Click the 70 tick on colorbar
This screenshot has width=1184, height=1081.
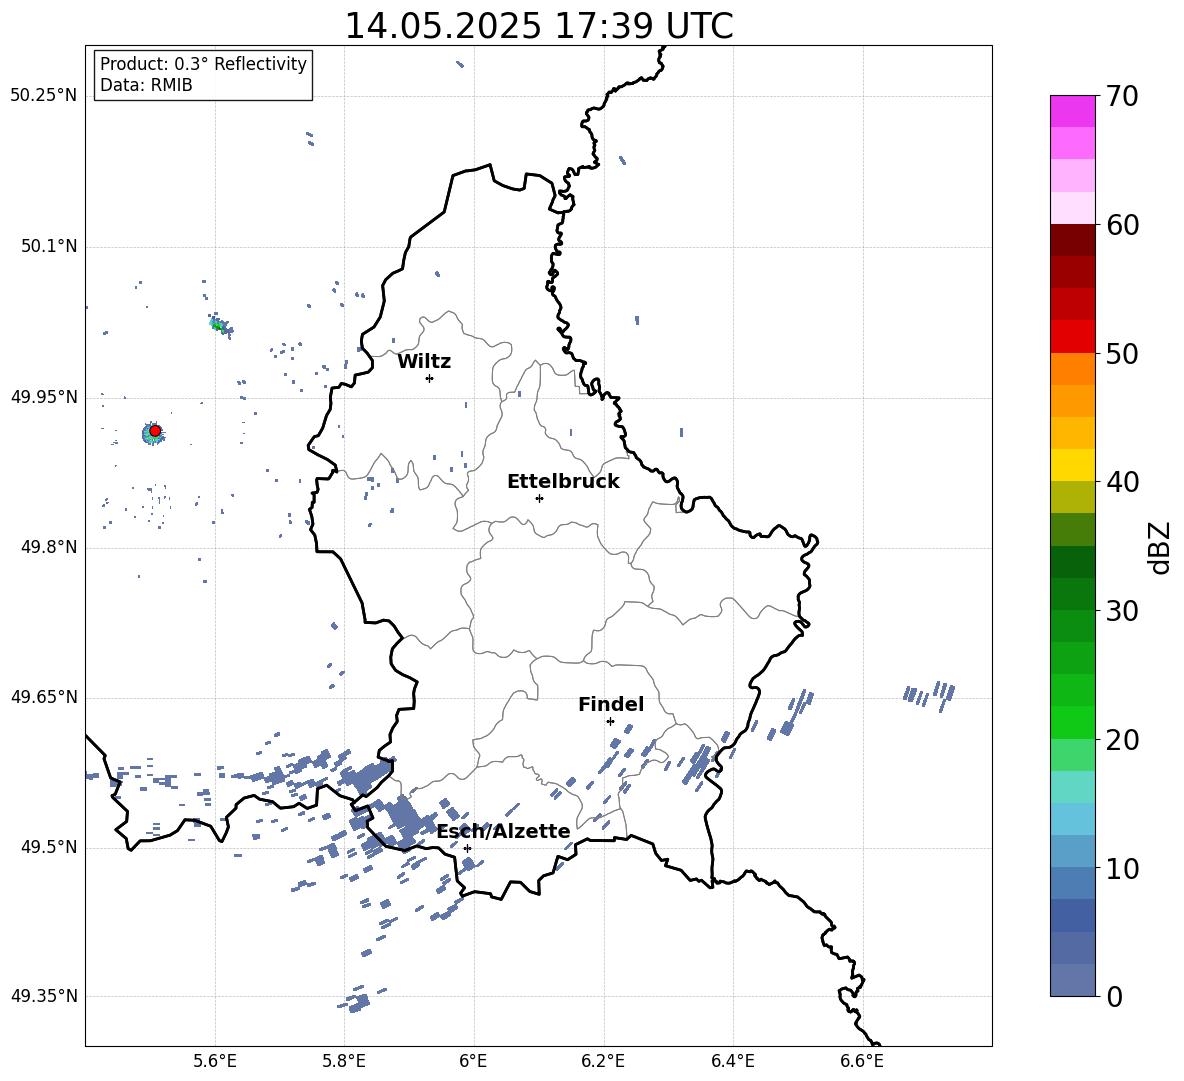(x=1121, y=96)
